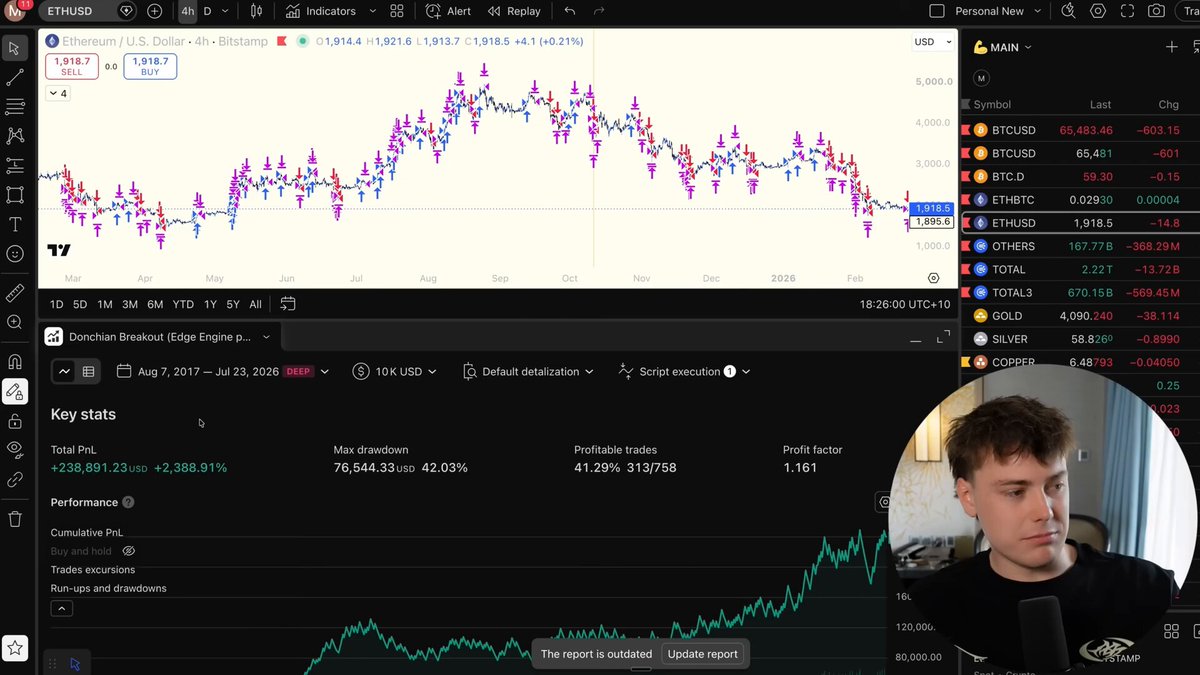This screenshot has height=675, width=1200.
Task: Add symbol to watchlist plus icon
Action: tap(1172, 47)
